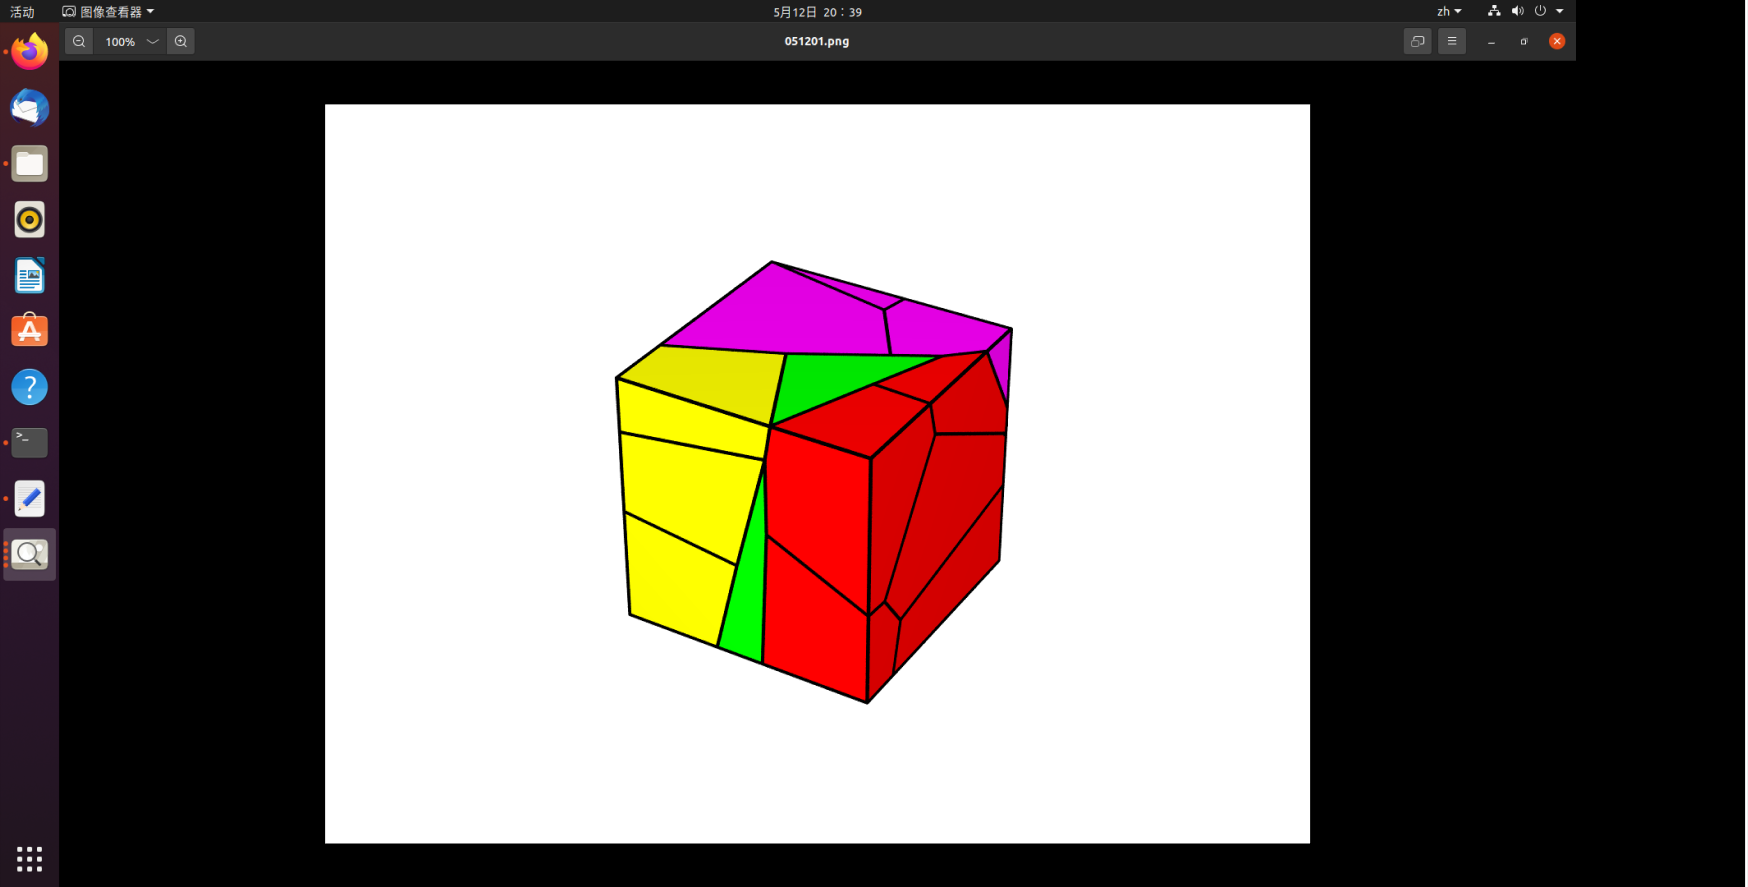
Task: Click the network status icon
Action: point(1494,11)
